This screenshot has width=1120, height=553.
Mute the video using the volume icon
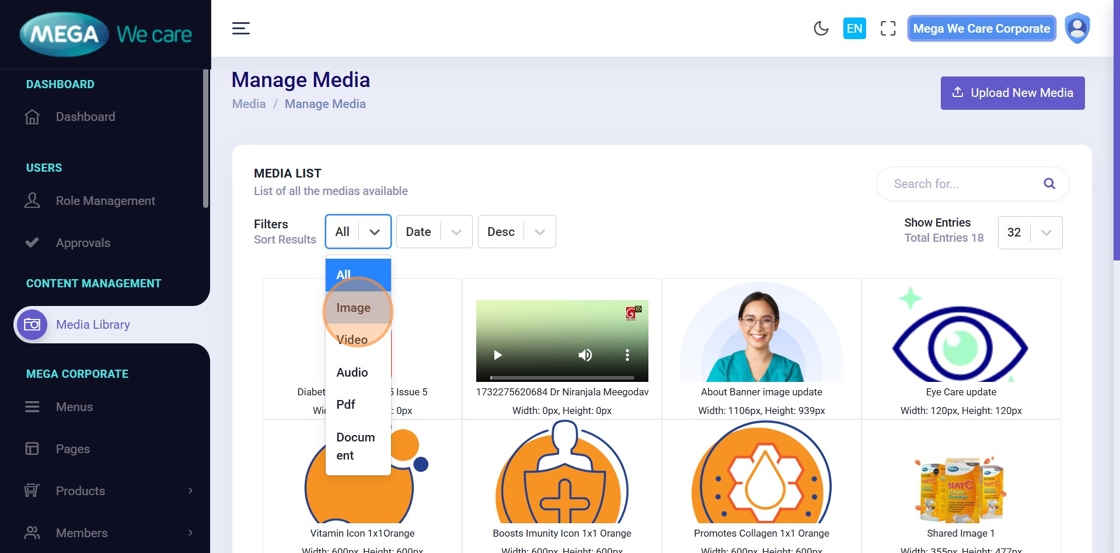[x=585, y=355]
